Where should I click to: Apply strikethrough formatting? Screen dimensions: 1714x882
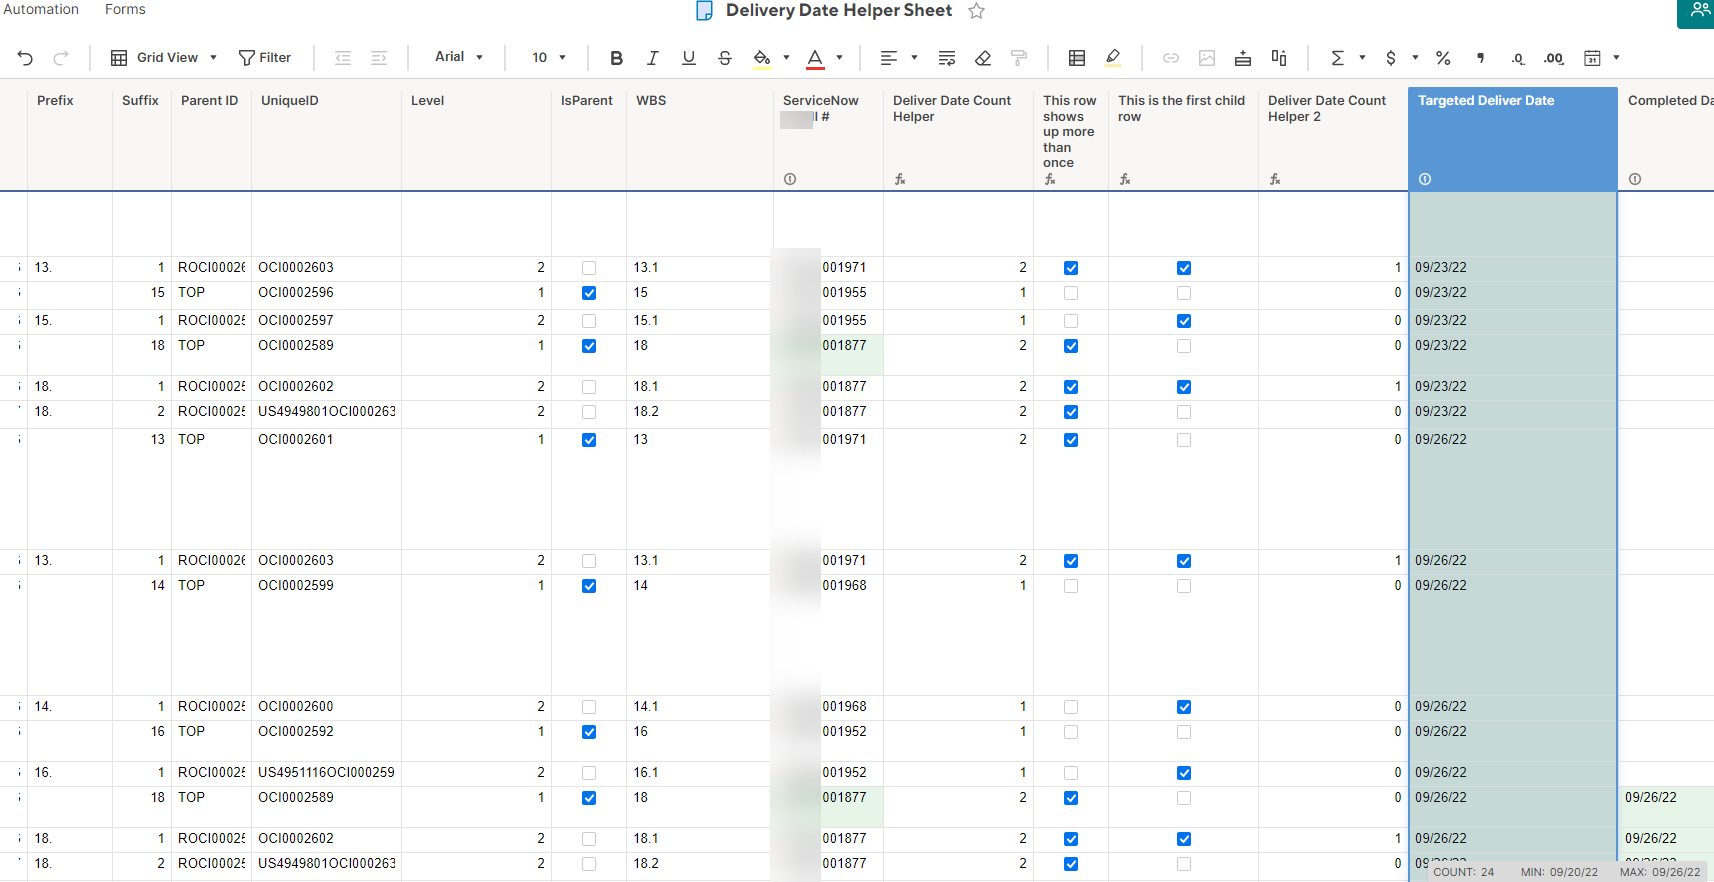tap(725, 58)
